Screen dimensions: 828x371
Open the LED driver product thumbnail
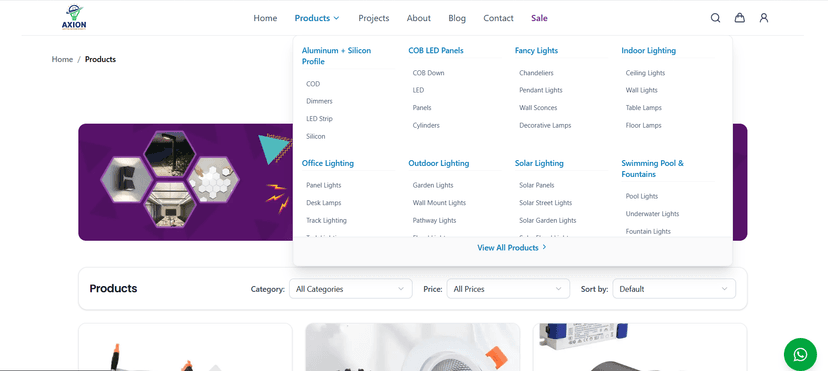640,347
